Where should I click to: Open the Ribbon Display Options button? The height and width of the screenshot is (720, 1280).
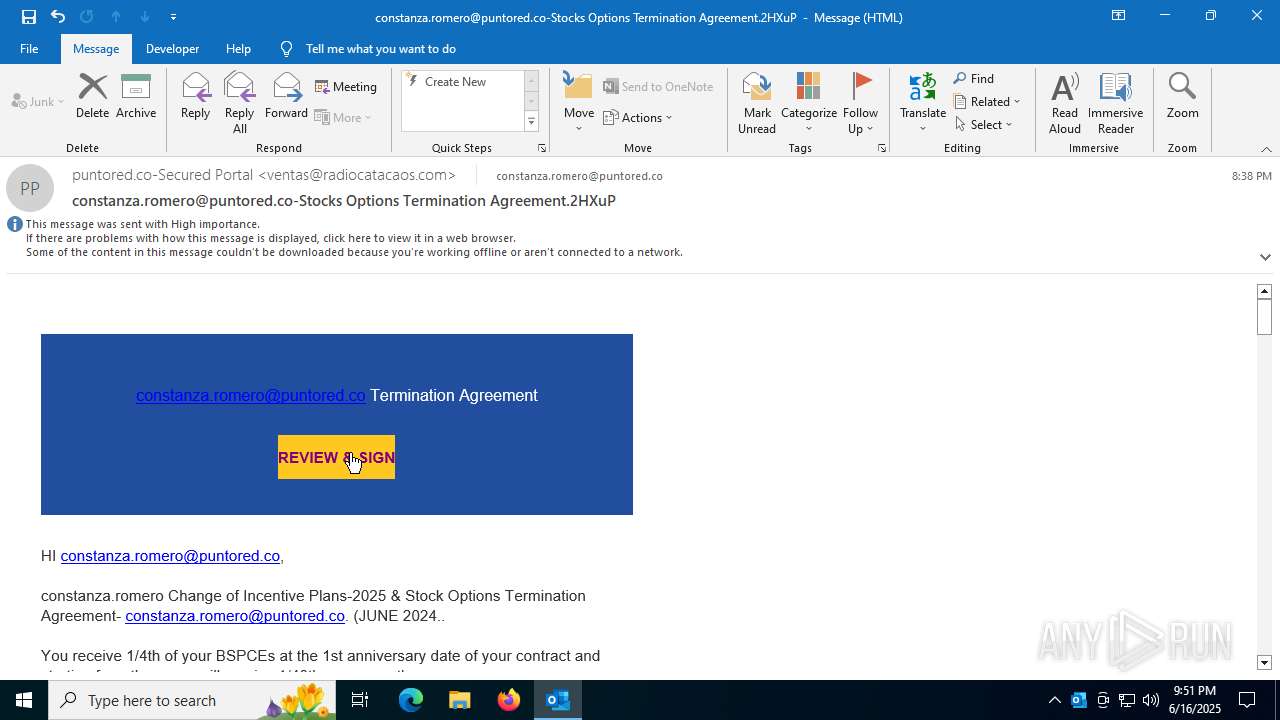point(1118,16)
